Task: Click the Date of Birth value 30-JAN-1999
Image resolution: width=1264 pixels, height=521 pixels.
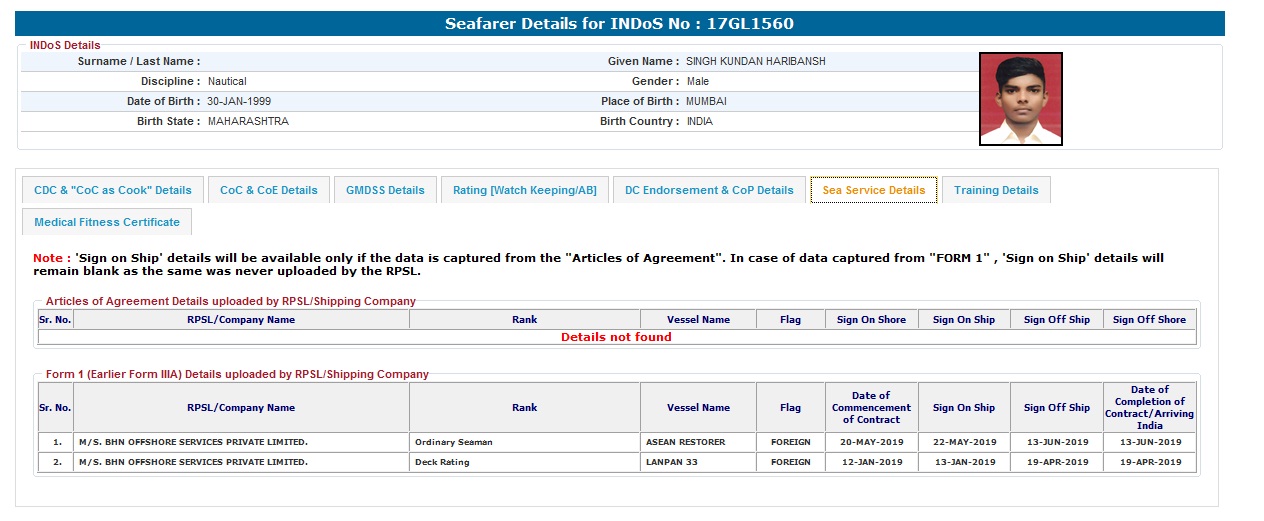Action: (x=239, y=101)
